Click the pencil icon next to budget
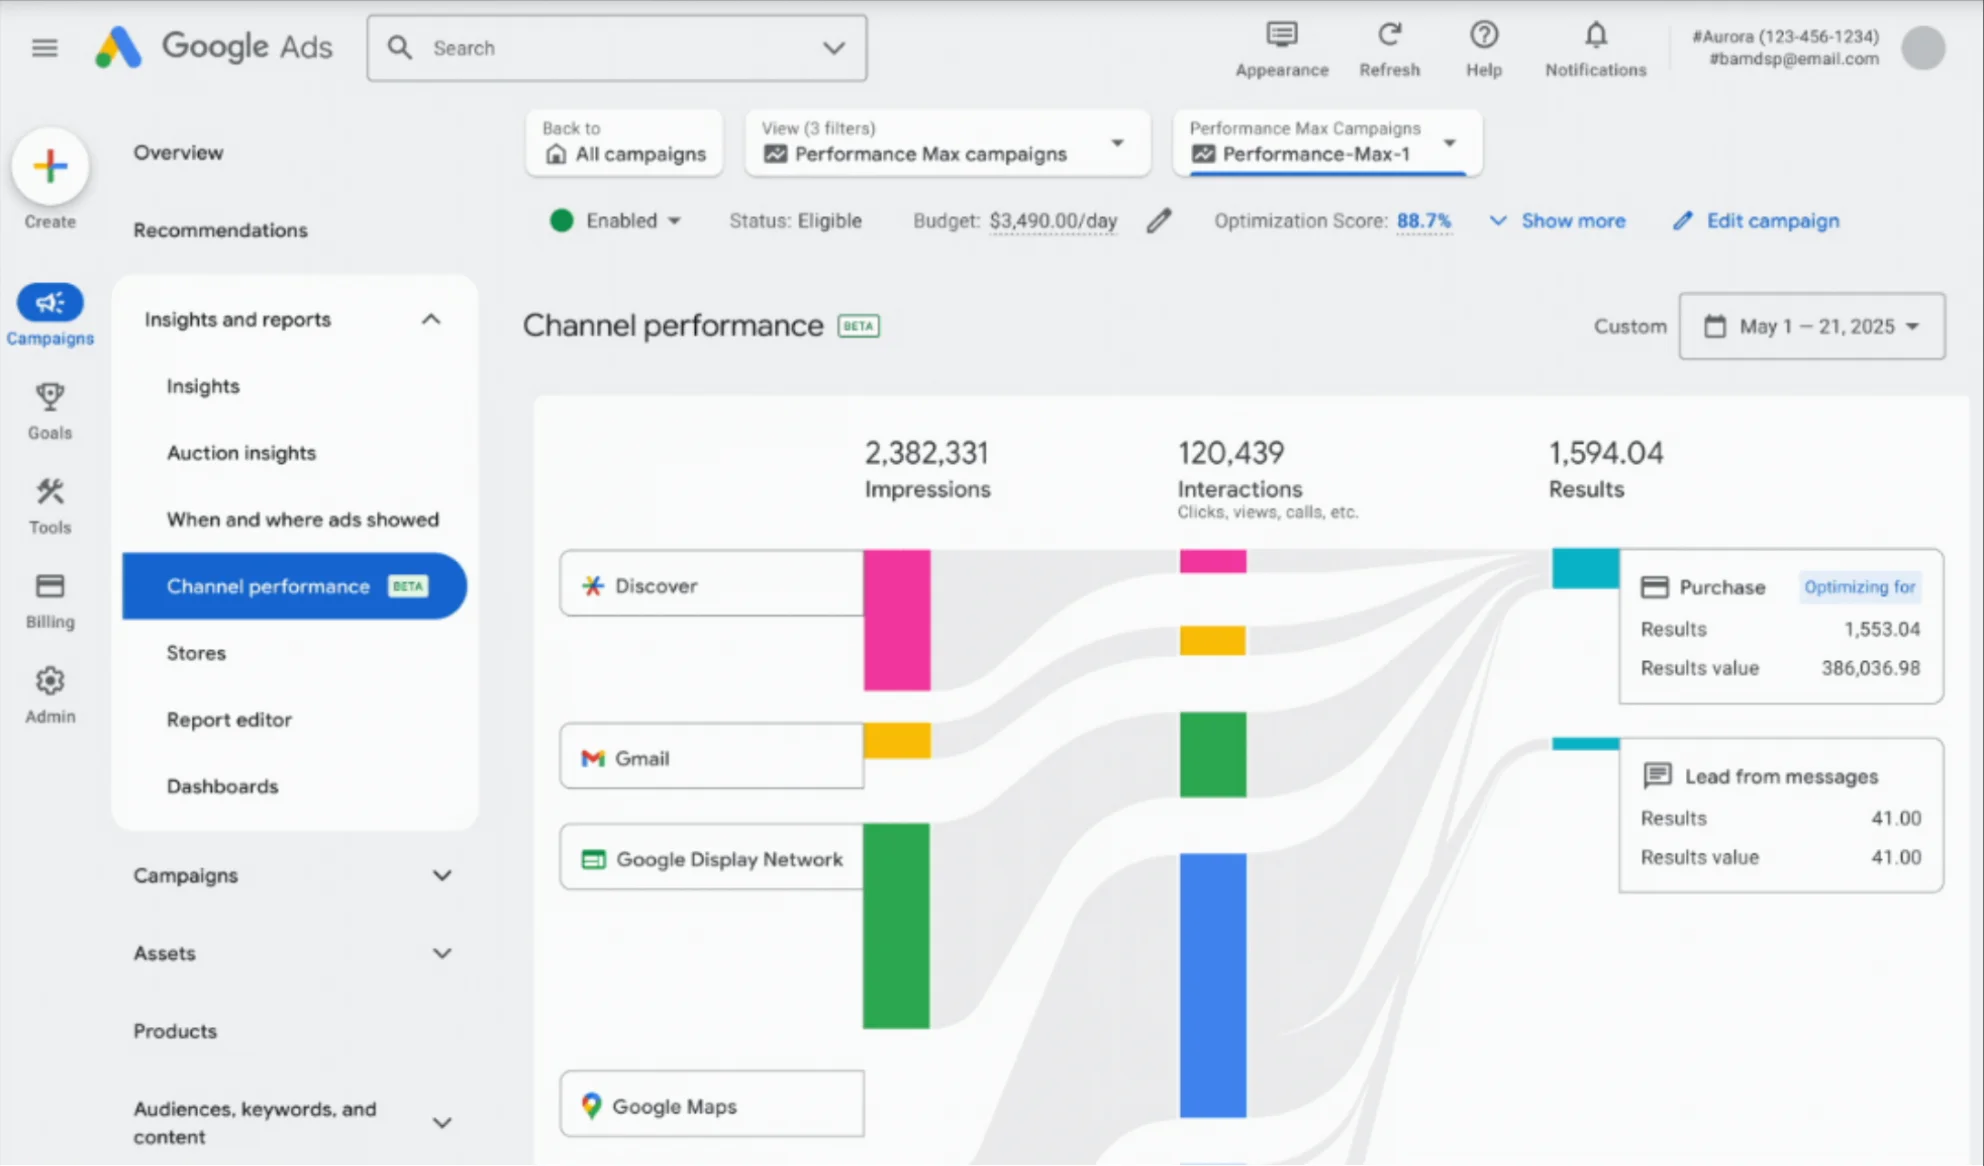This screenshot has height=1166, width=1984. [1158, 221]
